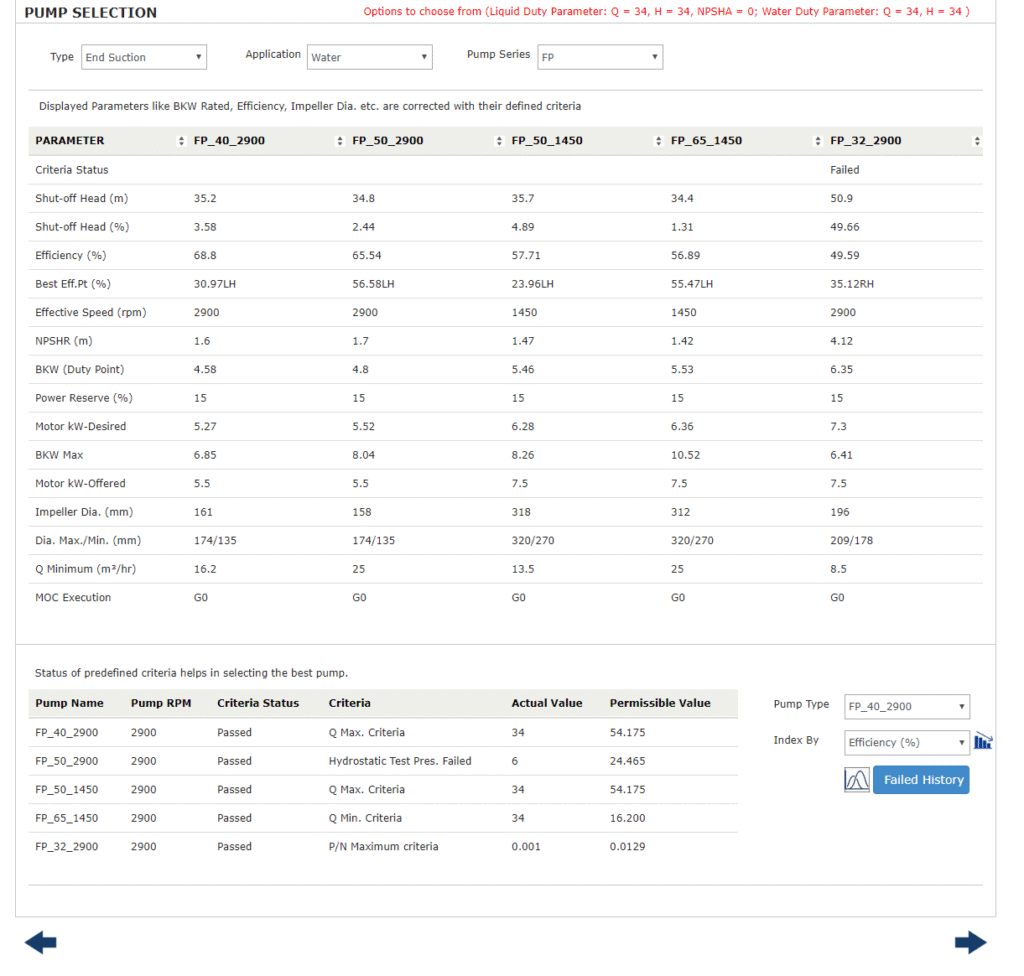
Task: Click the Hydrostatic Test Pres. Failed criteria
Action: 400,761
